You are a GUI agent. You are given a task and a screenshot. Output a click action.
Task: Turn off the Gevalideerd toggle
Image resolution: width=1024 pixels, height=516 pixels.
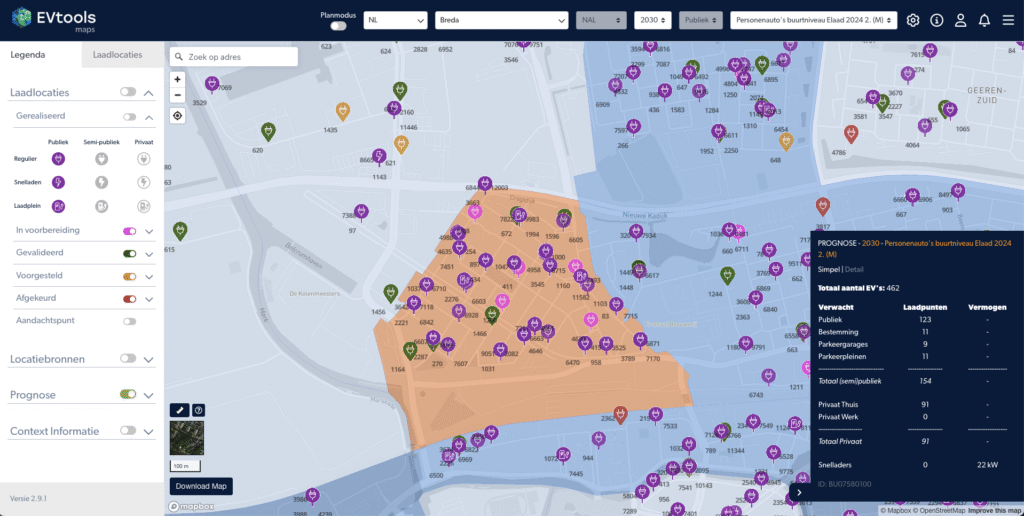[129, 253]
